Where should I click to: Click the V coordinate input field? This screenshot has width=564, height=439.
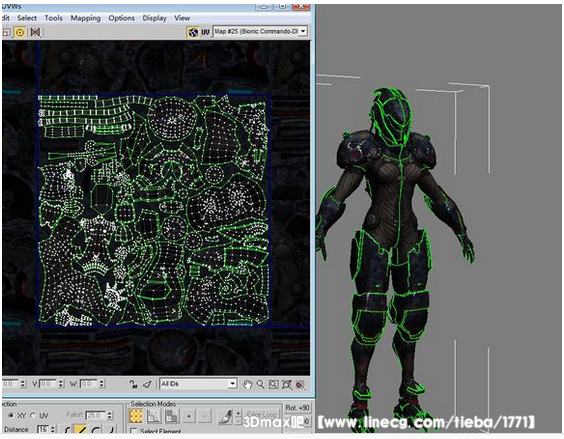pyautogui.click(x=47, y=384)
